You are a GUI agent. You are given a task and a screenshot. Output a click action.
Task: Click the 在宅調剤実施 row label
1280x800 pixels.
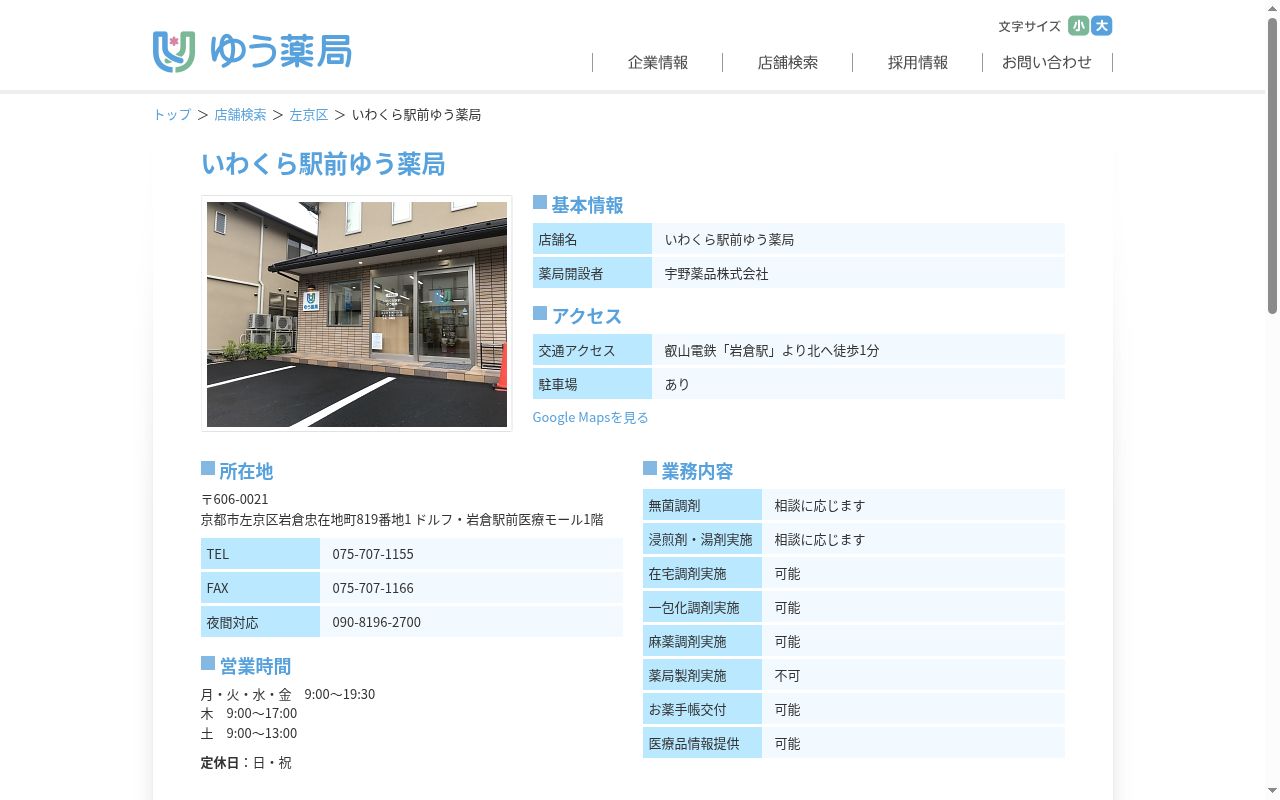(702, 574)
